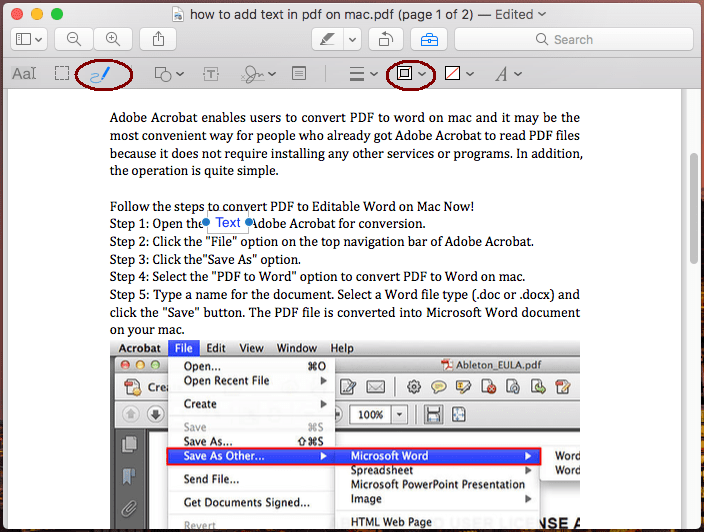Click the down arrow page button in Acrobat image
The width and height of the screenshot is (704, 532).
coord(156,414)
